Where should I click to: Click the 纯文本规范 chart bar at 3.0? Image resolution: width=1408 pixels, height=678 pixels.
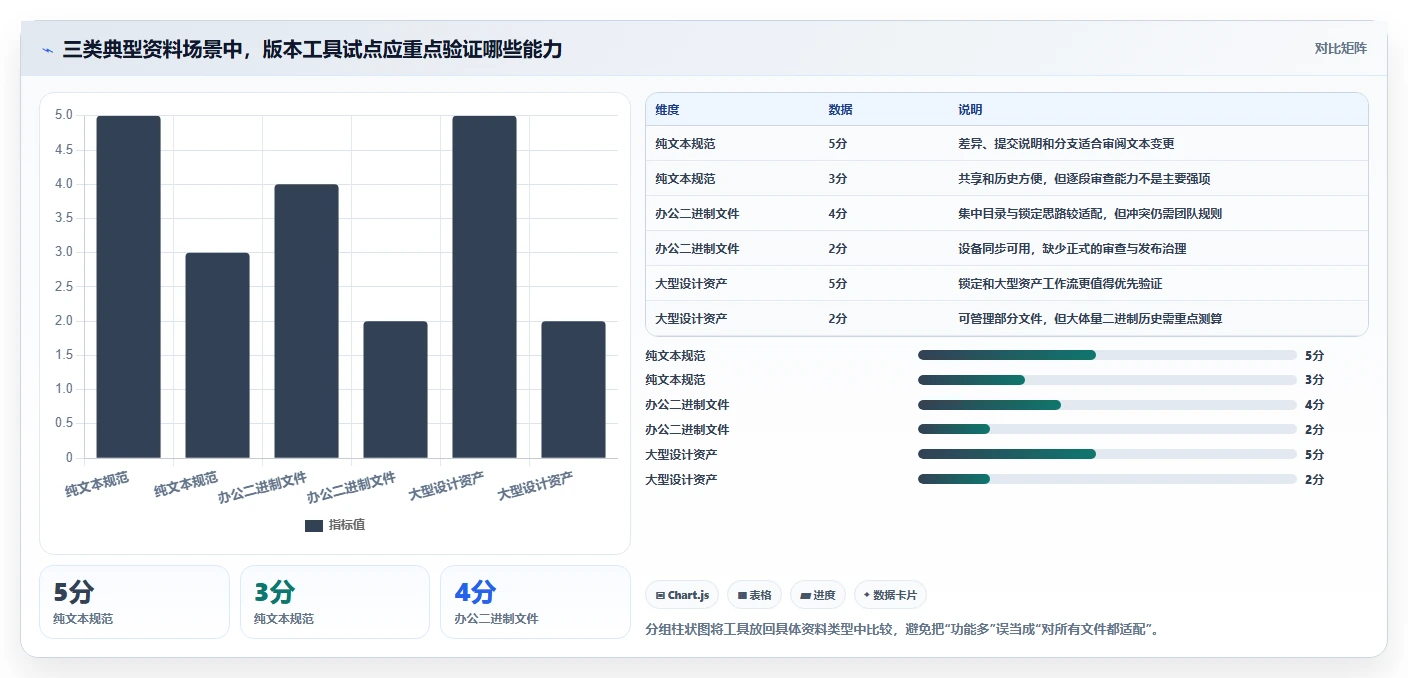(217, 355)
